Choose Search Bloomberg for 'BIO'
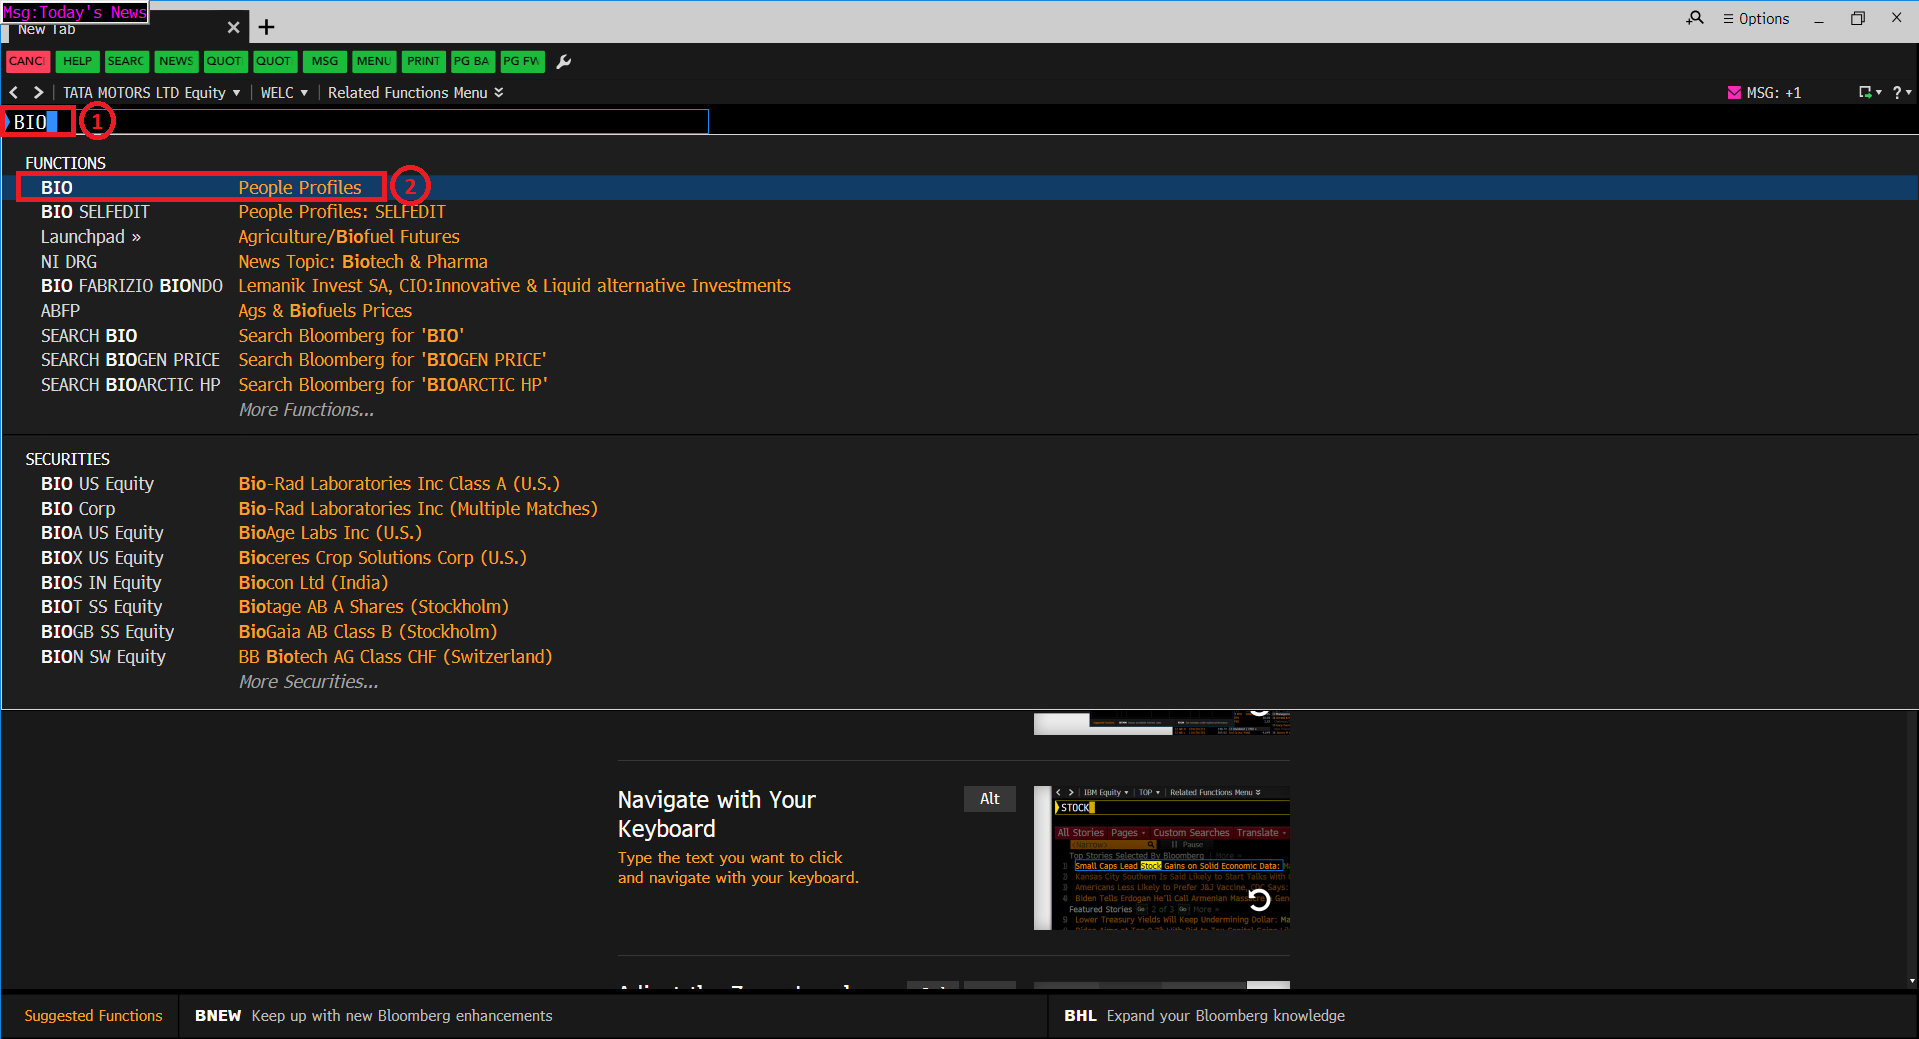Screen dimensions: 1919x1039 click(960, 336)
